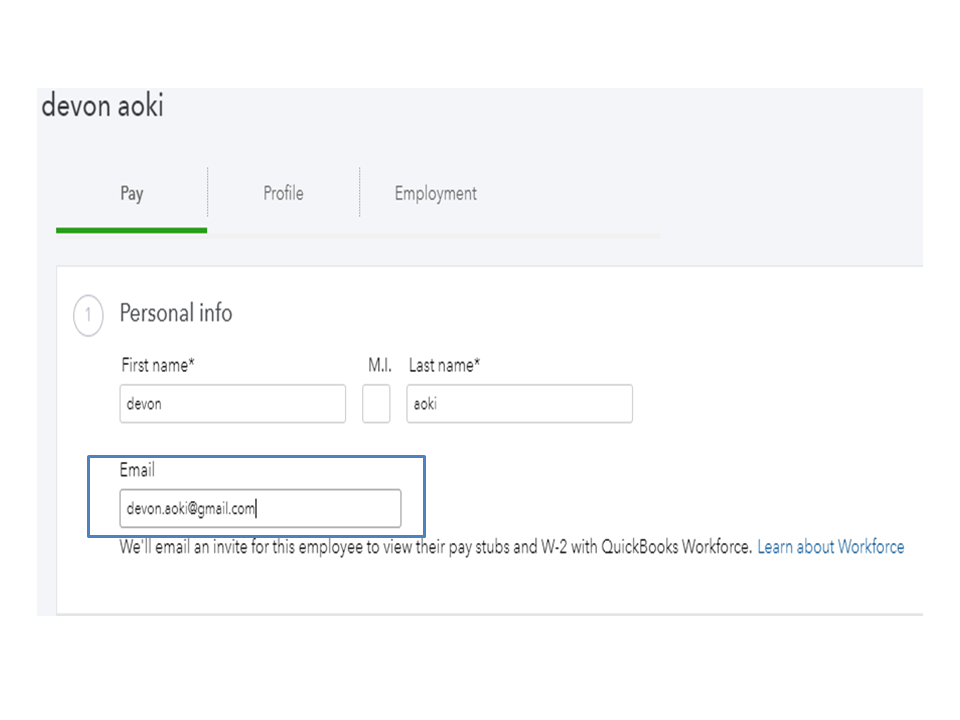Go to the Employment tab
This screenshot has height=720, width=960.
(x=435, y=194)
